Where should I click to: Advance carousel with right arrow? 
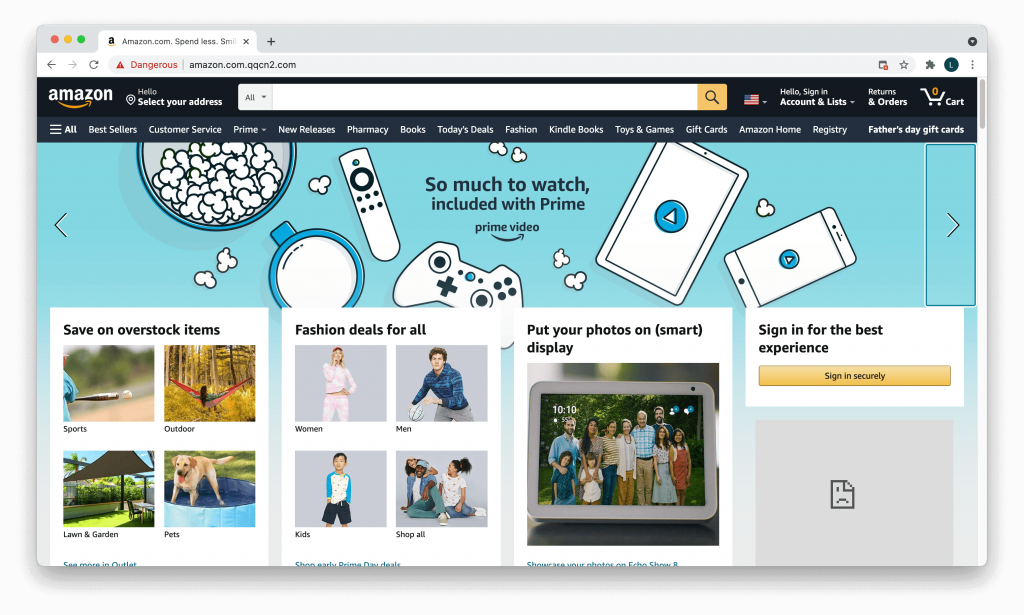click(952, 226)
